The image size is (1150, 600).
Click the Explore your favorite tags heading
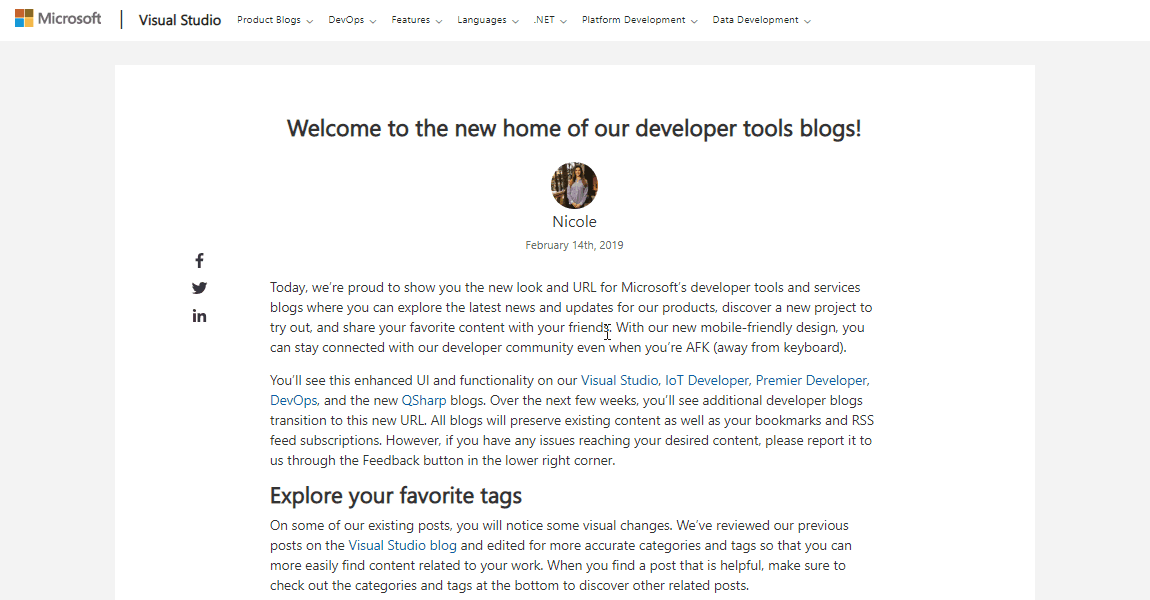point(396,496)
